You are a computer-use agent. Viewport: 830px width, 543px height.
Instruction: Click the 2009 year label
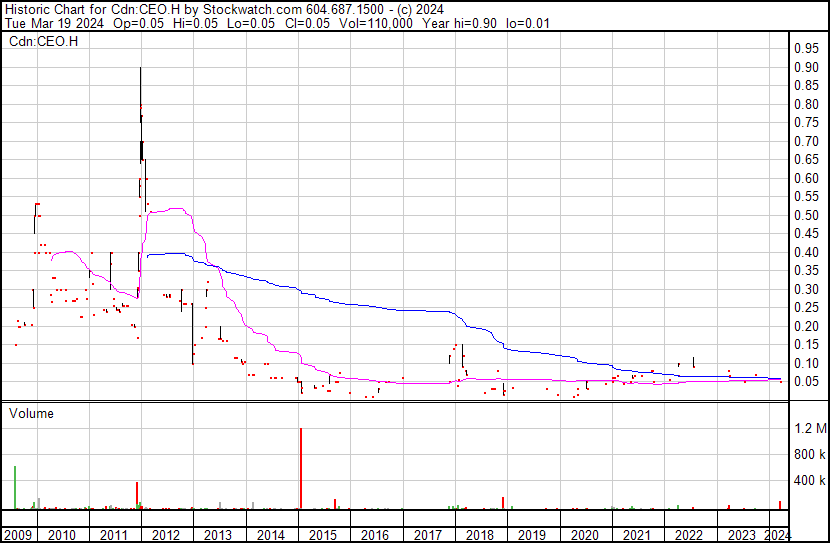coord(18,535)
